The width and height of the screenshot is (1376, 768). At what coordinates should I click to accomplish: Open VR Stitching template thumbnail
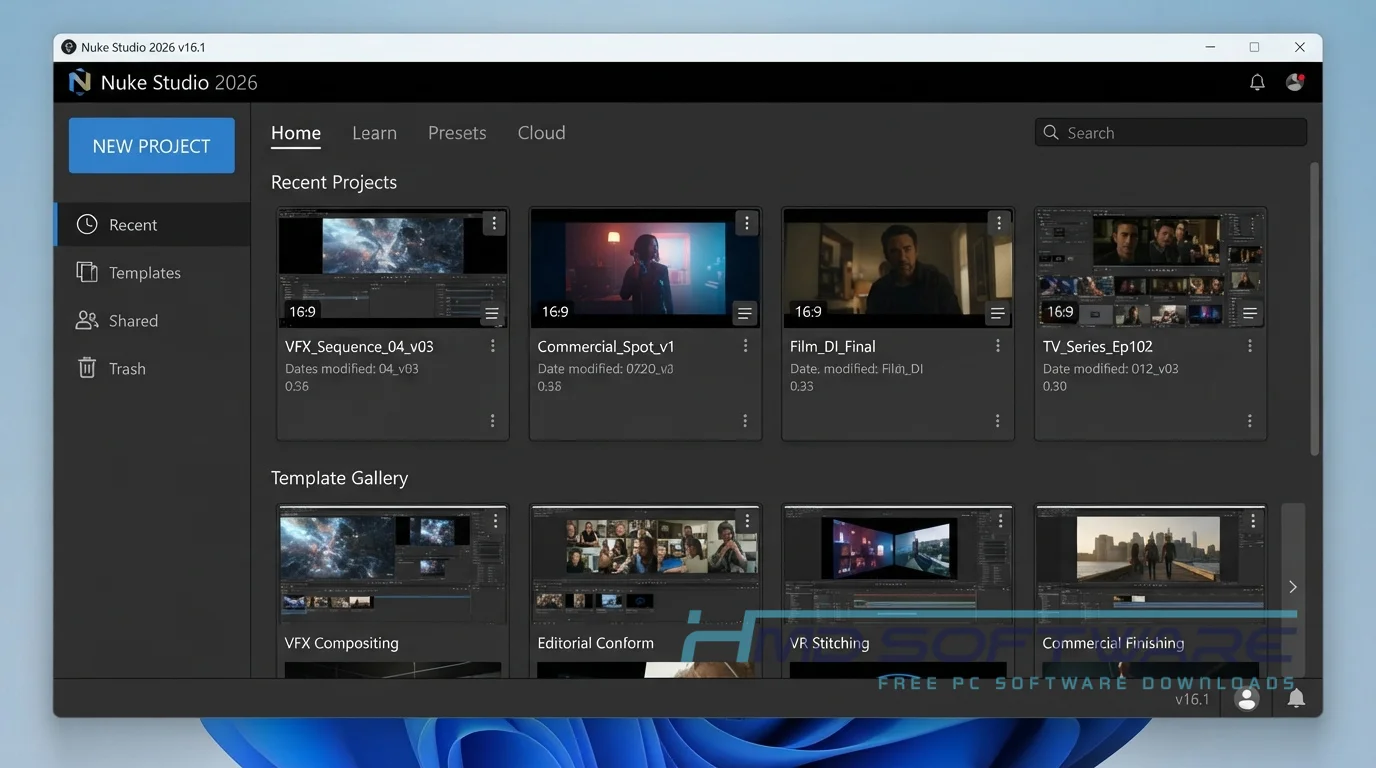click(x=897, y=565)
